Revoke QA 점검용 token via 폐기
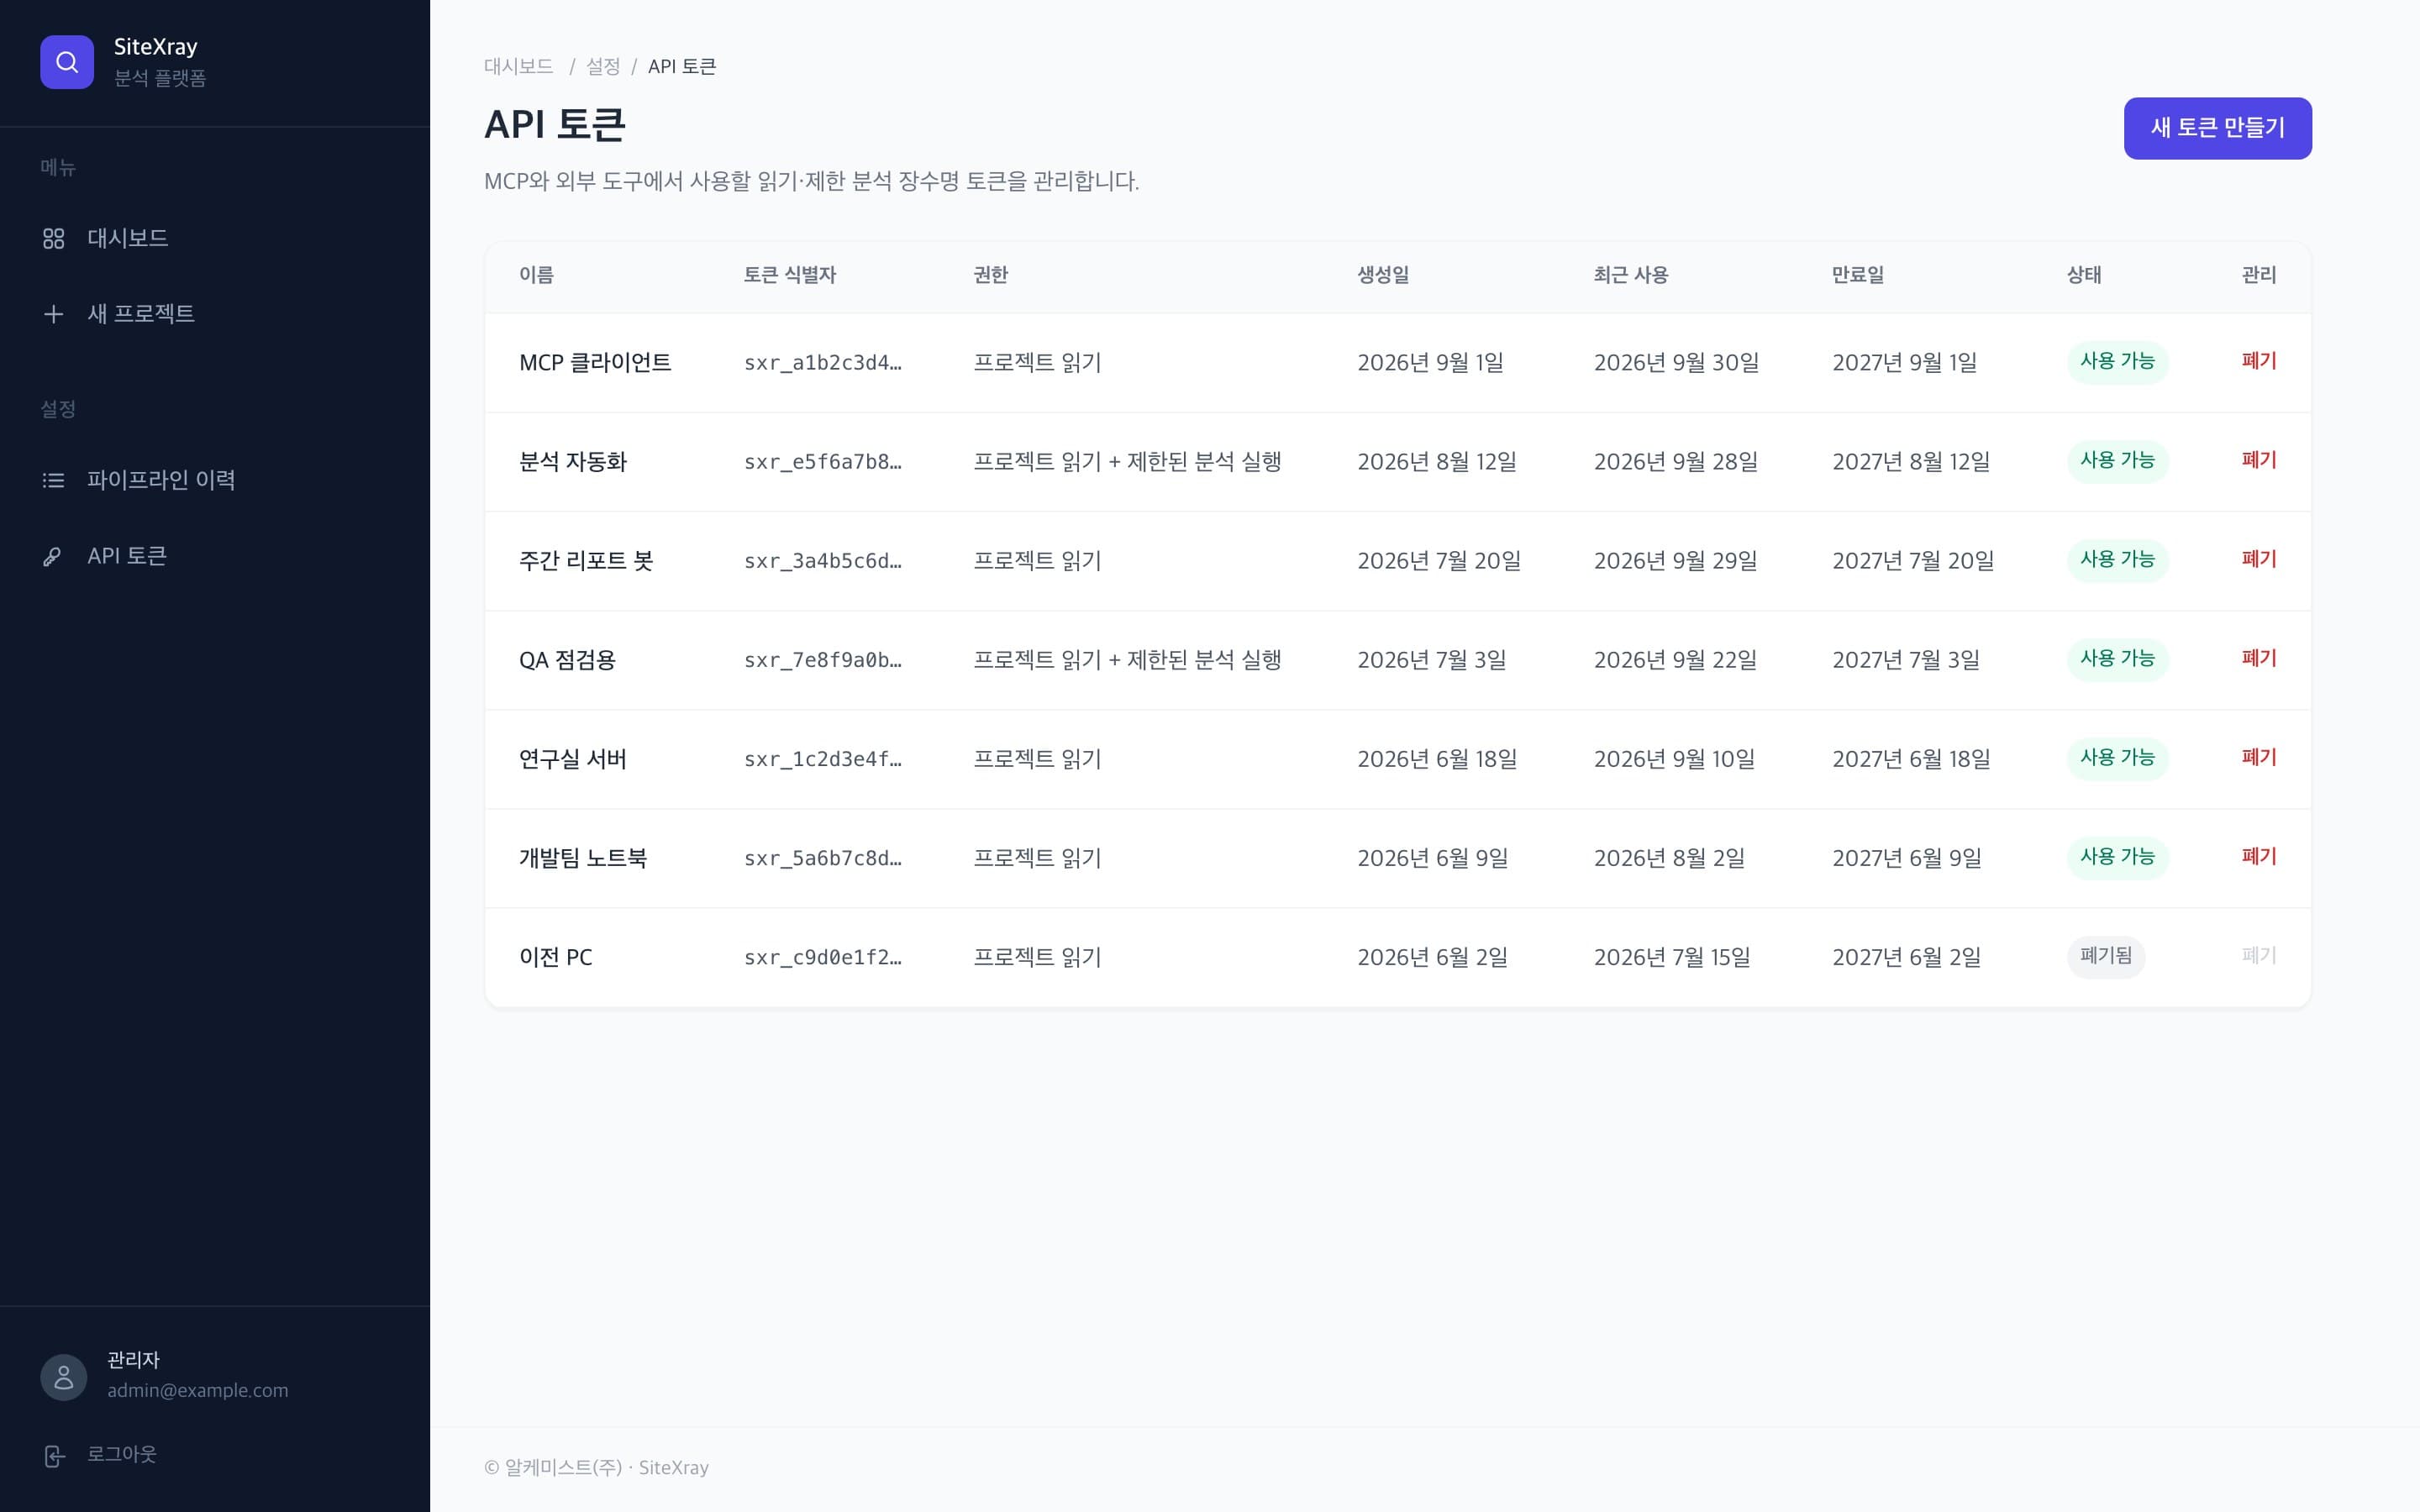 [x=2258, y=658]
